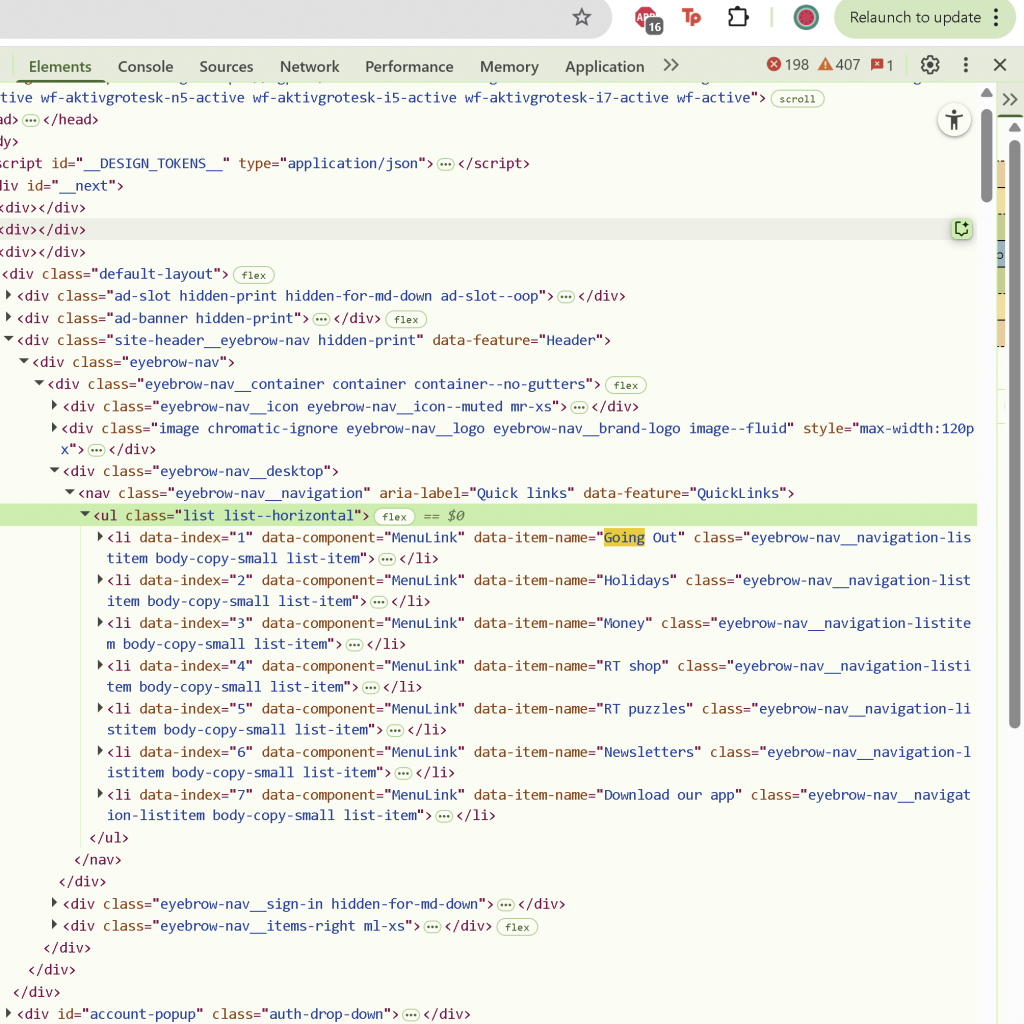Expand the eyebrow-nav__items-right div ellipsis

coord(432,927)
